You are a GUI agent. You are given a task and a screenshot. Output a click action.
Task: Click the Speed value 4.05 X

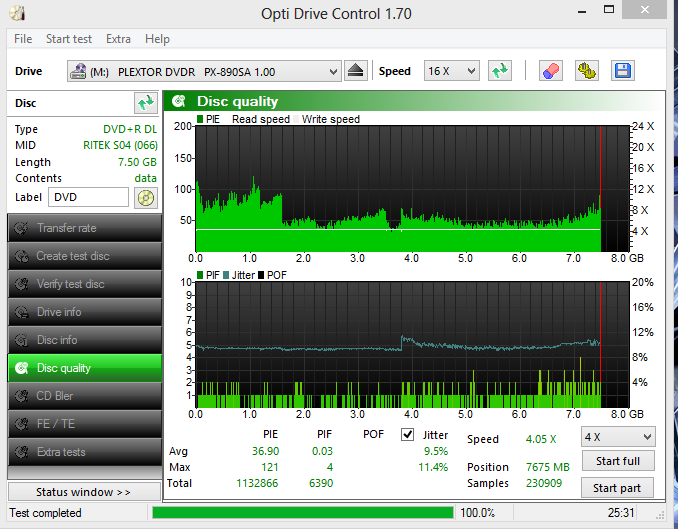tap(540, 439)
